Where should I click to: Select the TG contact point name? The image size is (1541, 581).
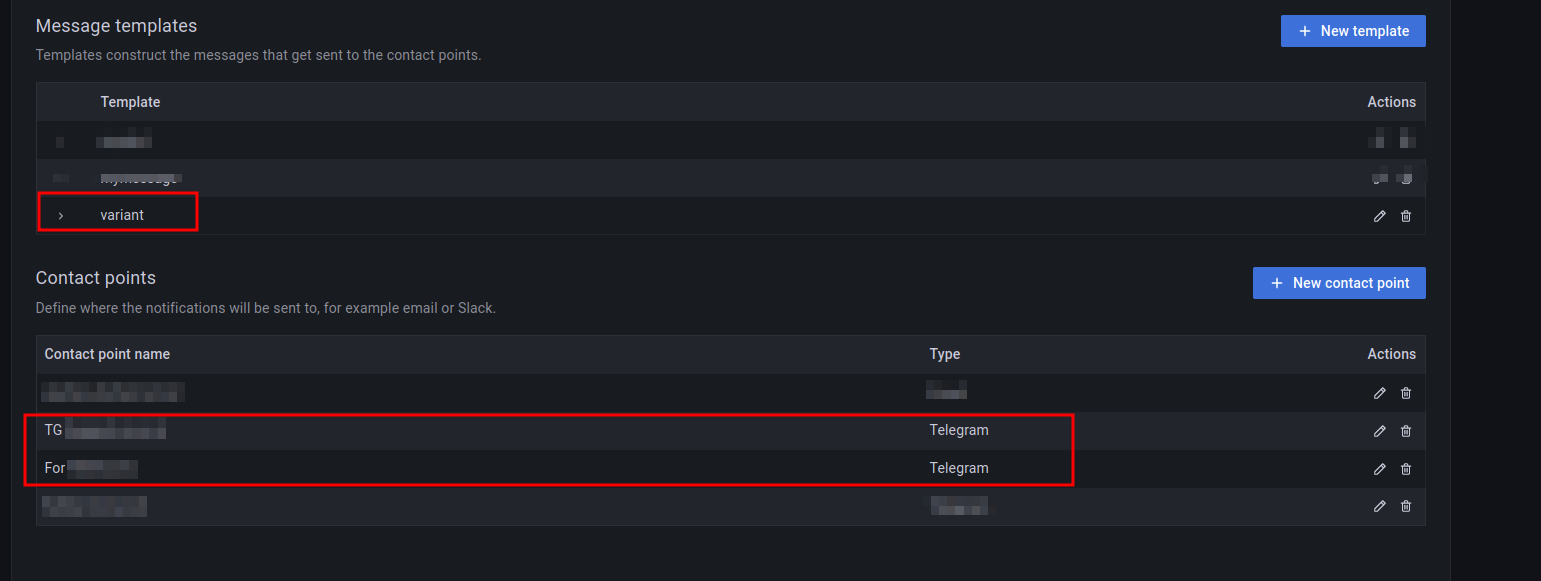click(x=105, y=431)
